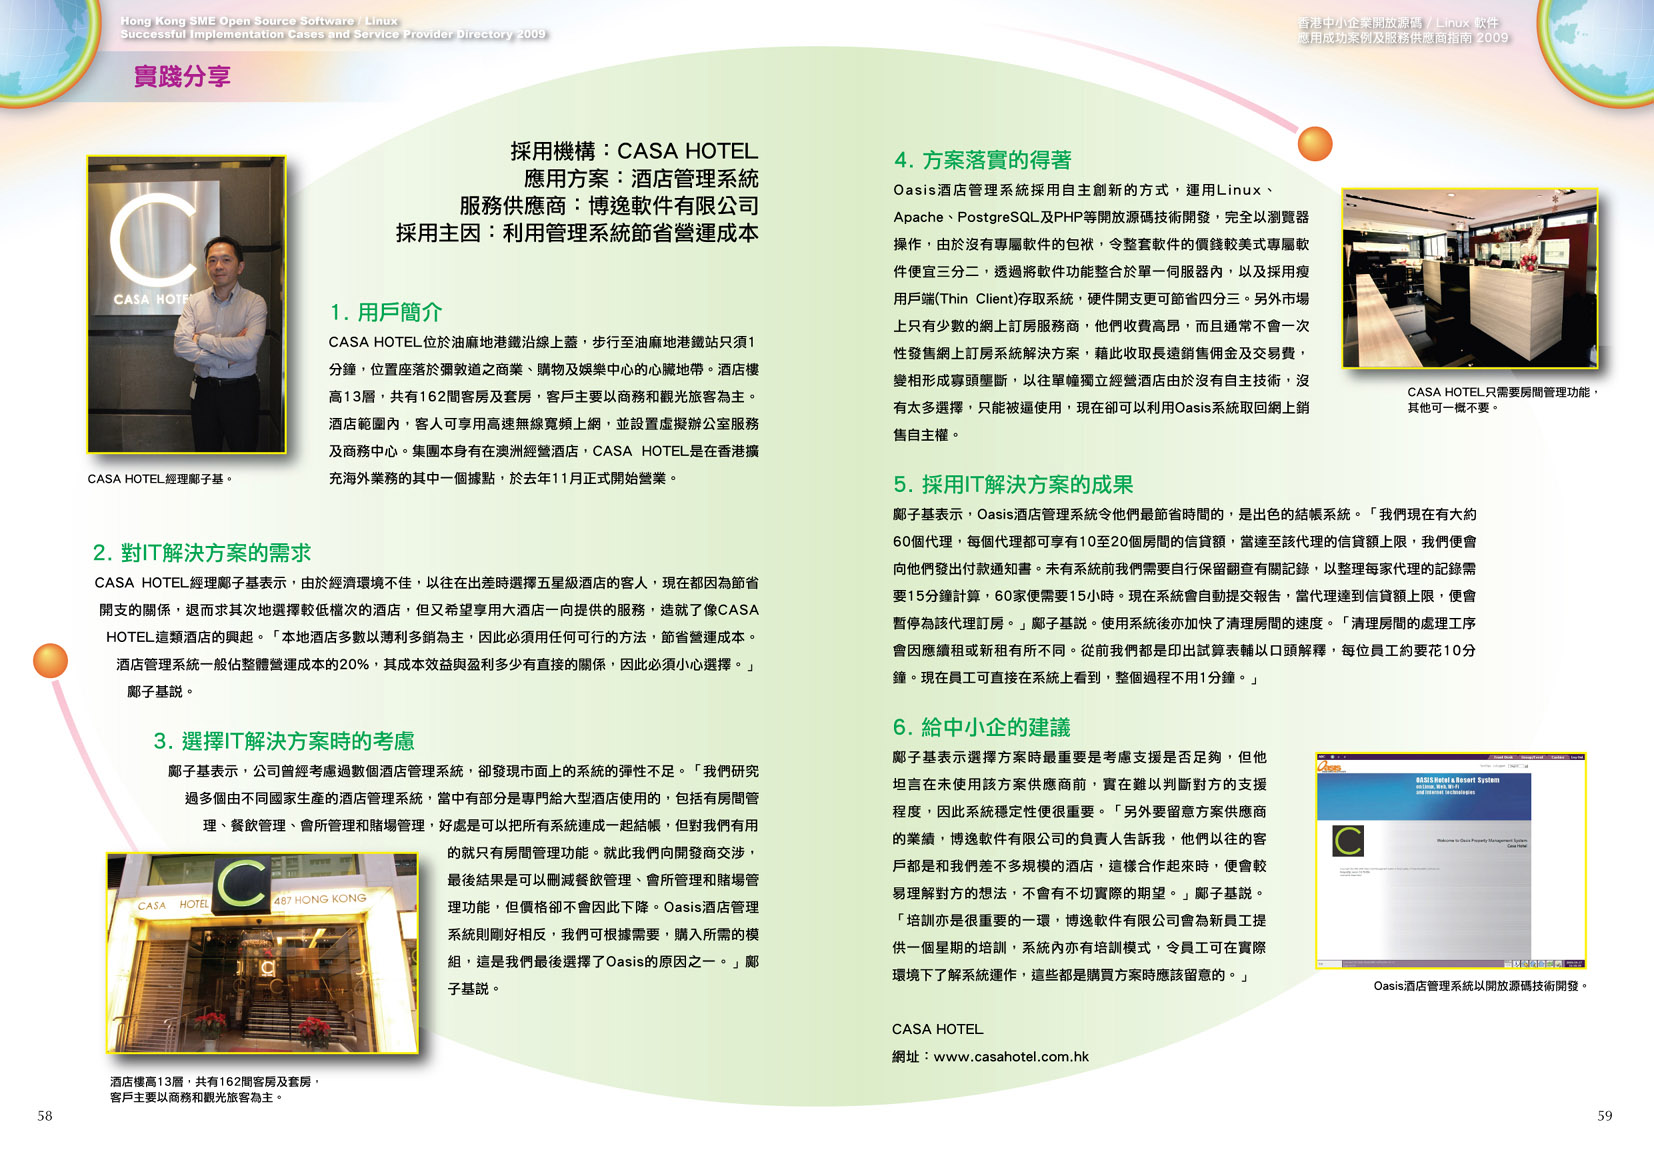Click the heading '實踐分享'
Screen dimensions: 1654x1170
pyautogui.click(x=182, y=76)
